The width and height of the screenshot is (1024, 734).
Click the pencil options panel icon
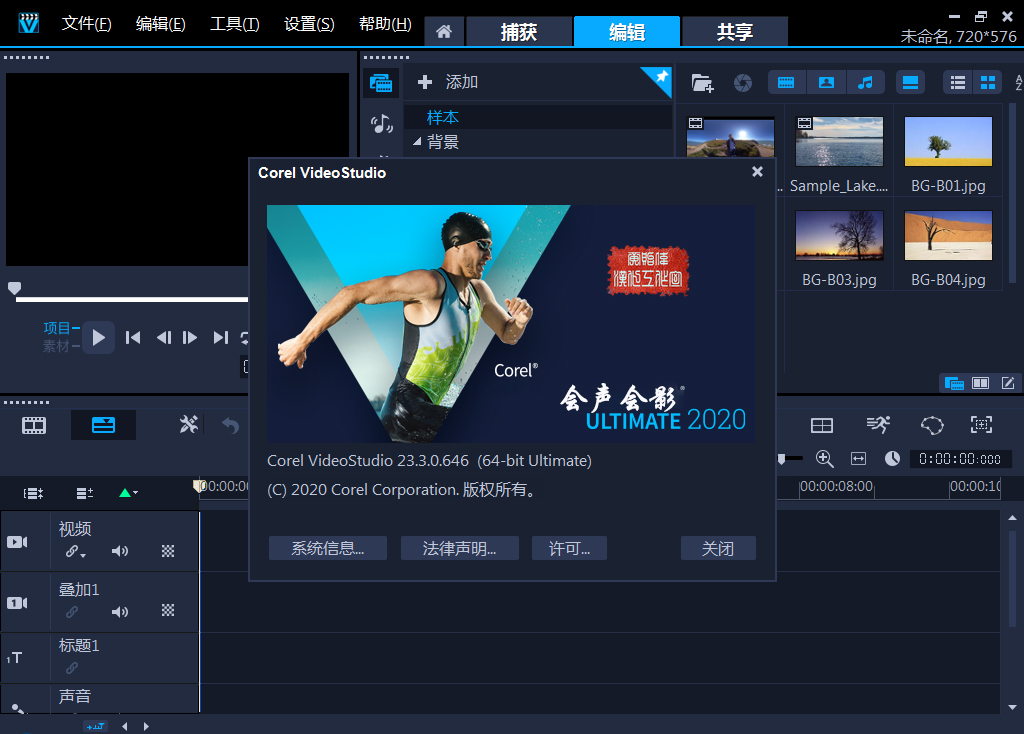click(x=1008, y=383)
